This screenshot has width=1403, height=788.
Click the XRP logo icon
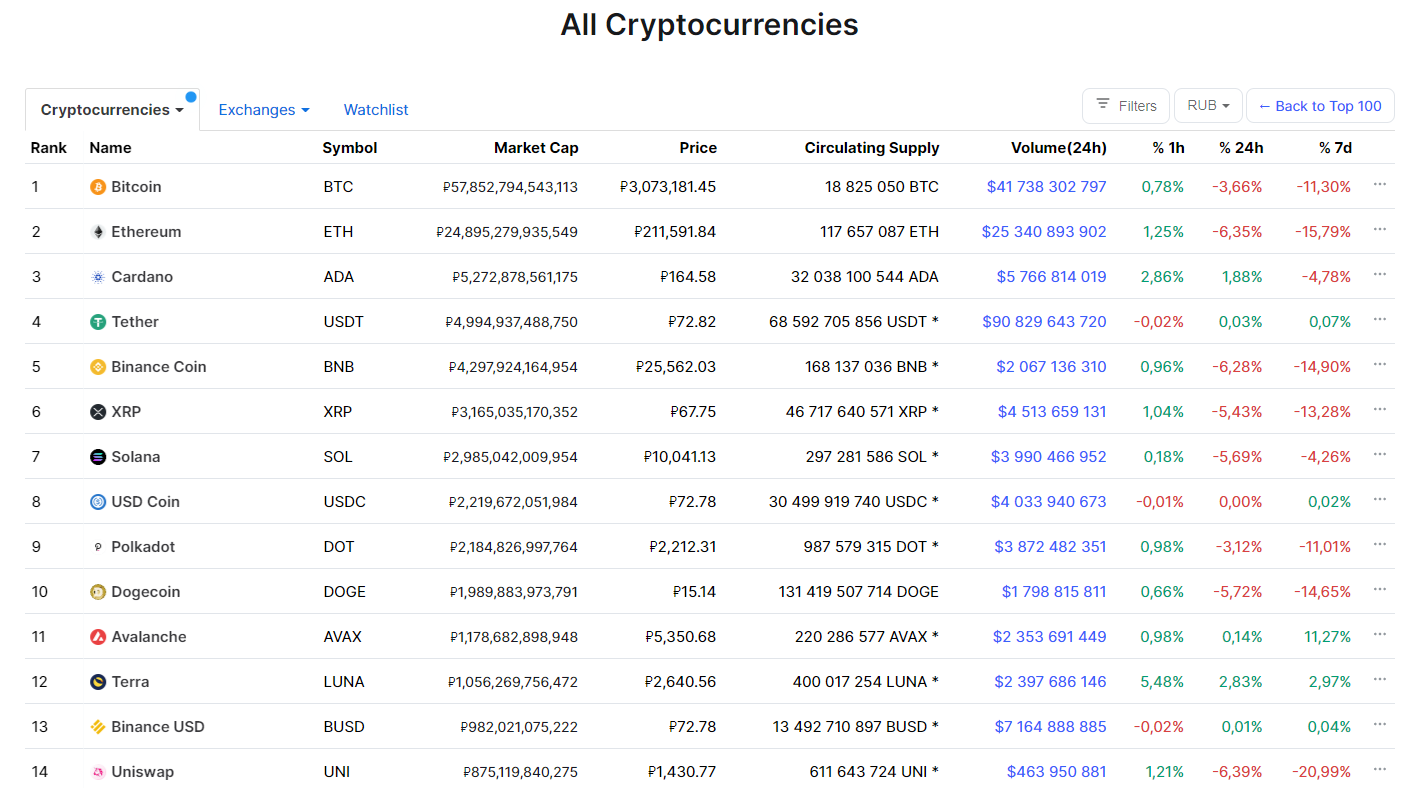(x=98, y=412)
